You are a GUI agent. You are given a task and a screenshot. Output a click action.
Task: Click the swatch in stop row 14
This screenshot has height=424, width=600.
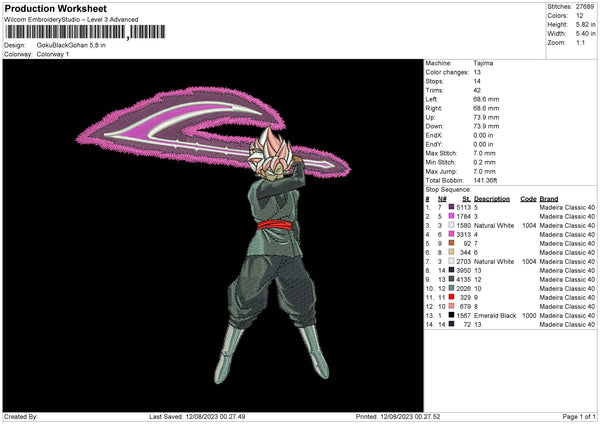click(x=452, y=324)
